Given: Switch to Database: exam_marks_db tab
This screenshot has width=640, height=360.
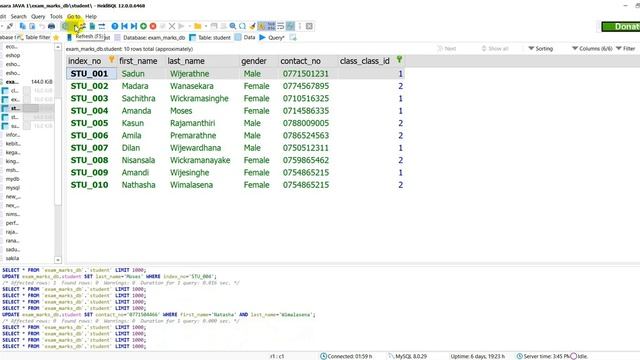Looking at the screenshot, I should tap(149, 38).
